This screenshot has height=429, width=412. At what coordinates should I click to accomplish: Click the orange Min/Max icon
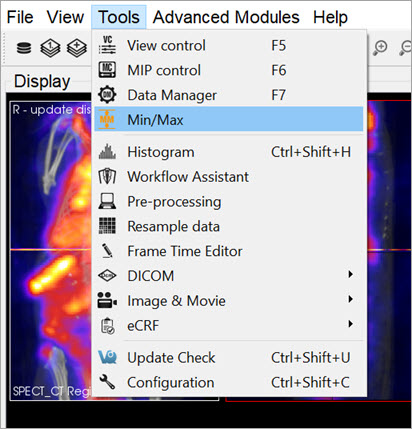[x=107, y=119]
